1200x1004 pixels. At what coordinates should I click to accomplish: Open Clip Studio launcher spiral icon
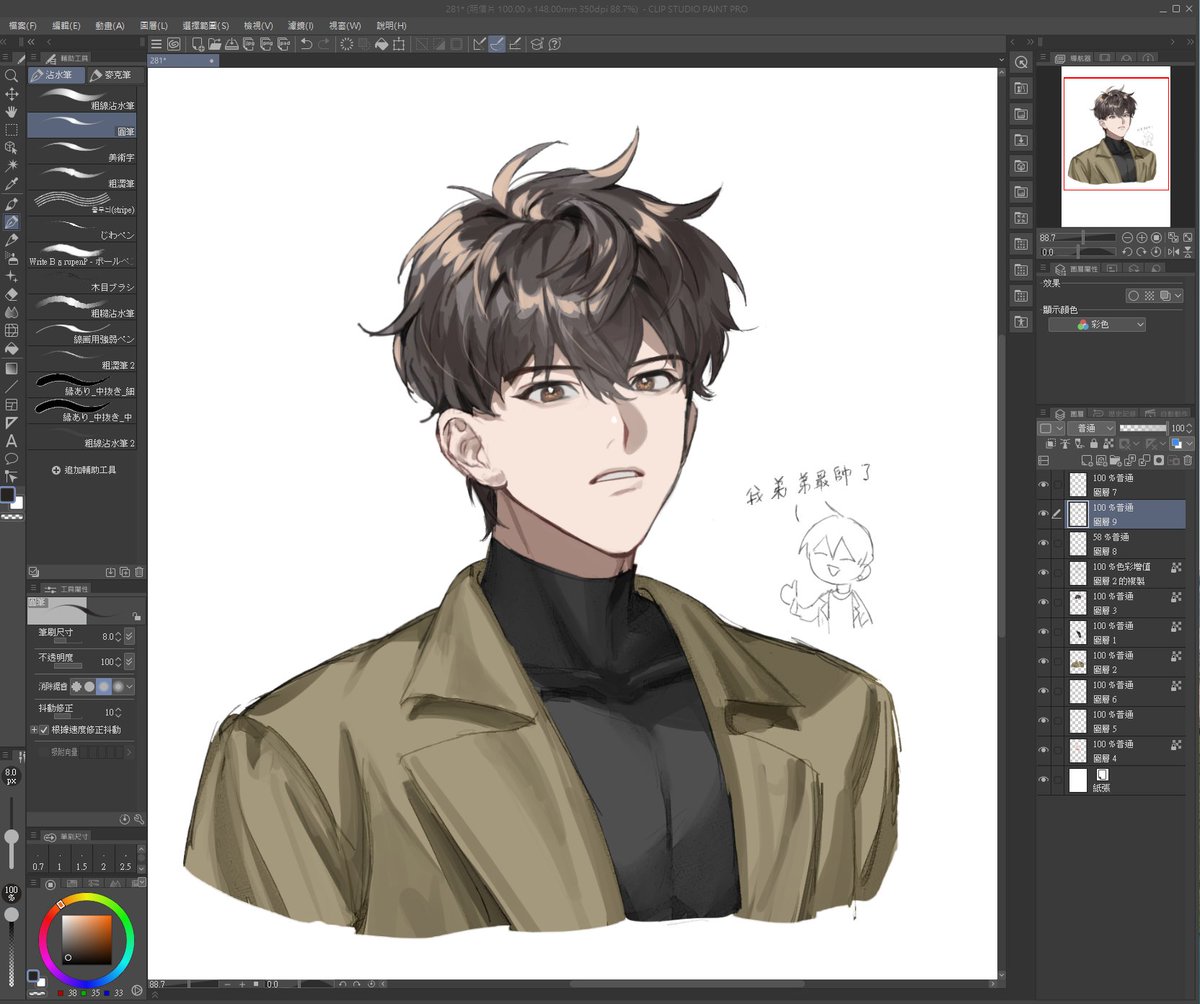pos(174,44)
